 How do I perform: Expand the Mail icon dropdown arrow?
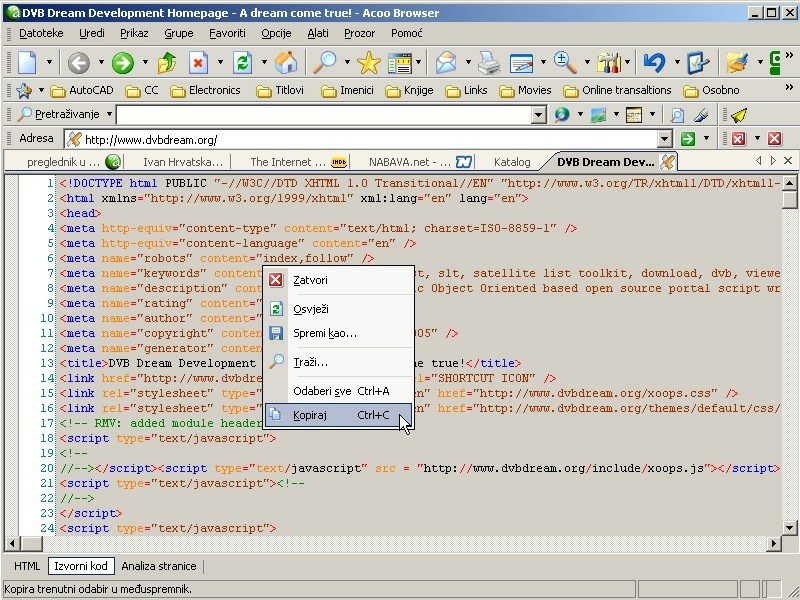[468, 63]
